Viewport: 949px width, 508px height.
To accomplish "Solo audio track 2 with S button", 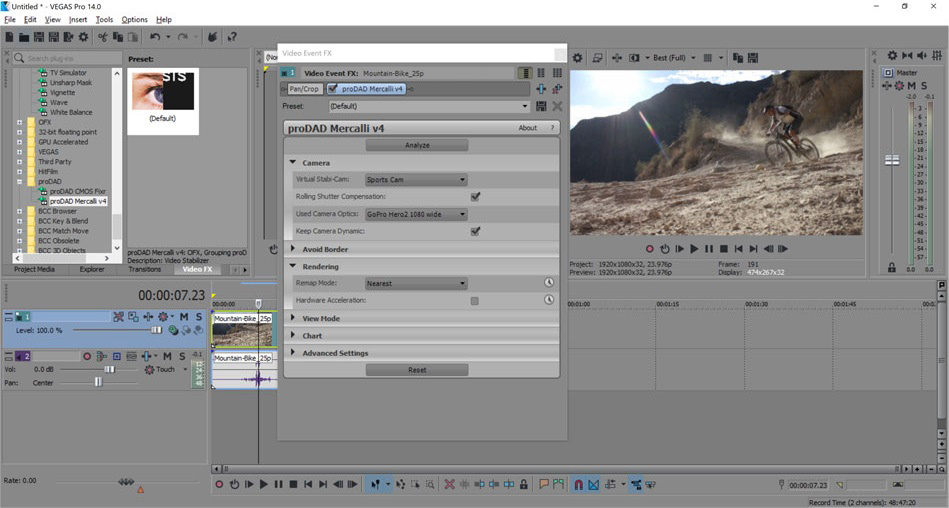I will [182, 357].
